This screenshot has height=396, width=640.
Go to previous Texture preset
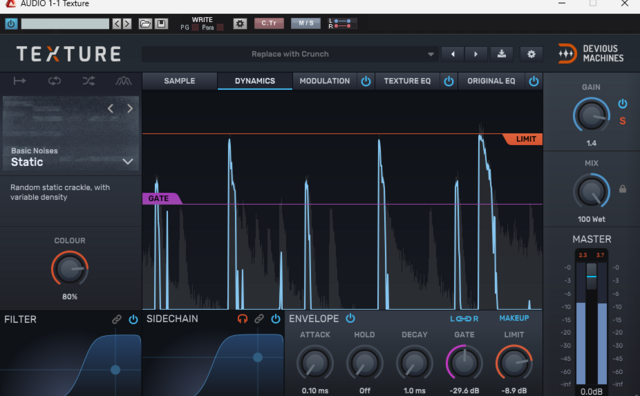[x=453, y=54]
